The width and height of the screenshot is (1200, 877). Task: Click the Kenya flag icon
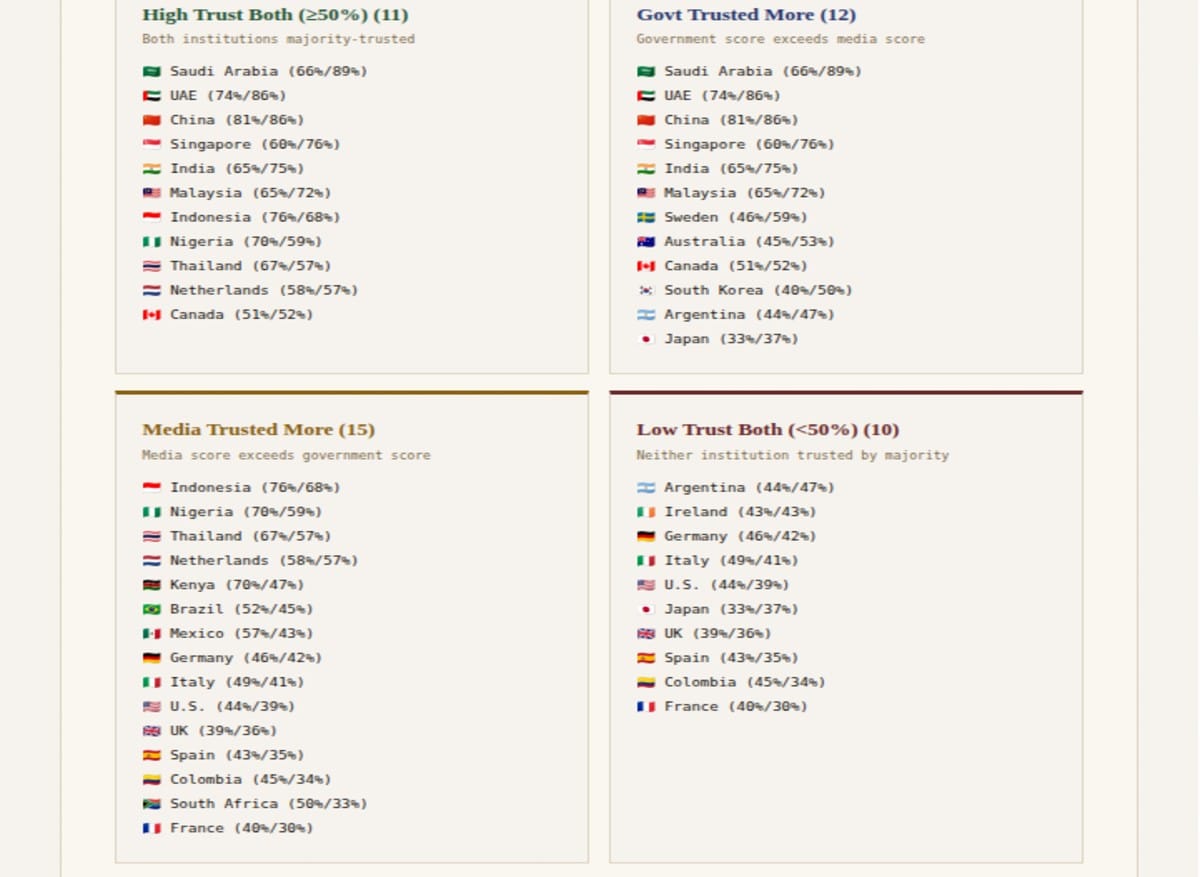coord(151,585)
